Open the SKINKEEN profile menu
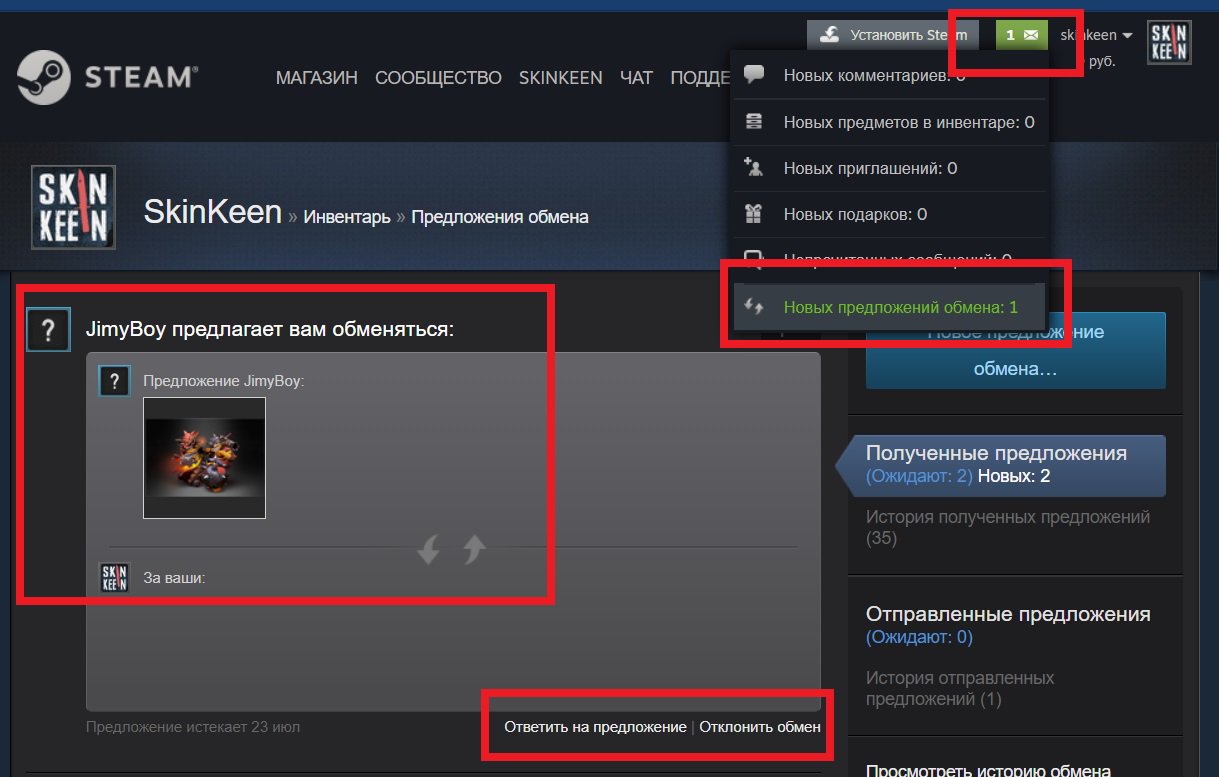 (561, 78)
